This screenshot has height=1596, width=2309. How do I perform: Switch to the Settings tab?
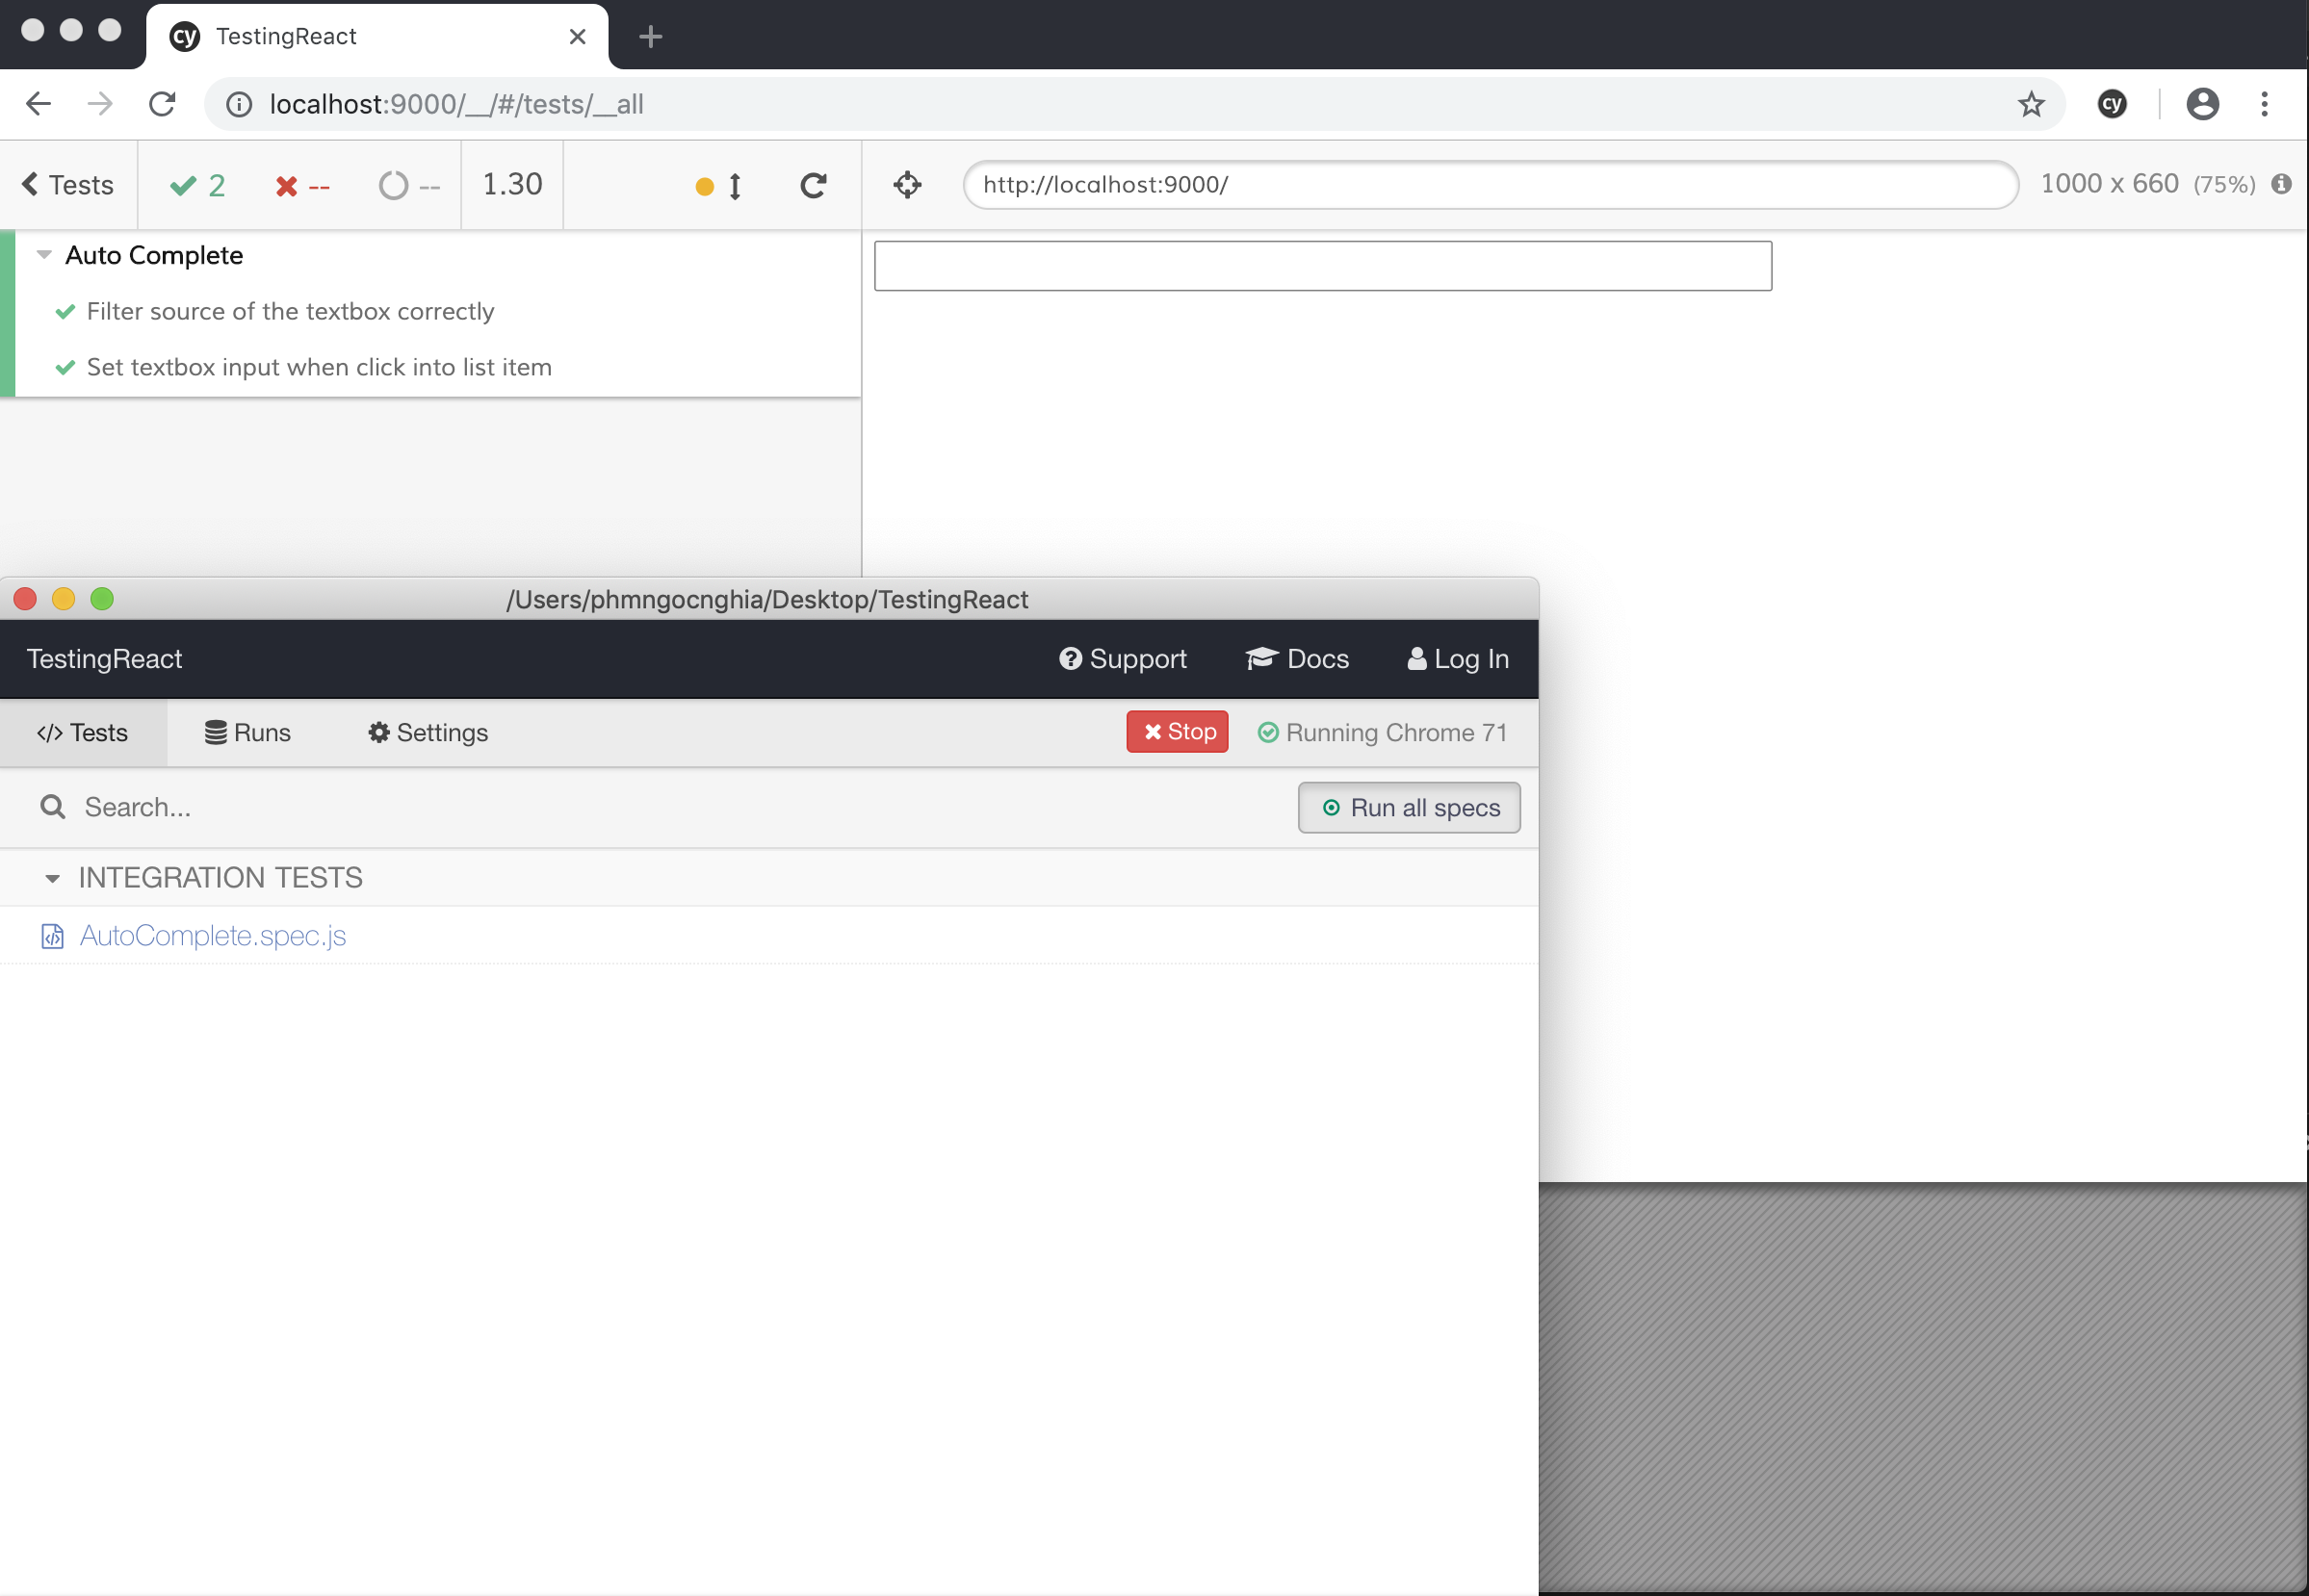(x=428, y=733)
